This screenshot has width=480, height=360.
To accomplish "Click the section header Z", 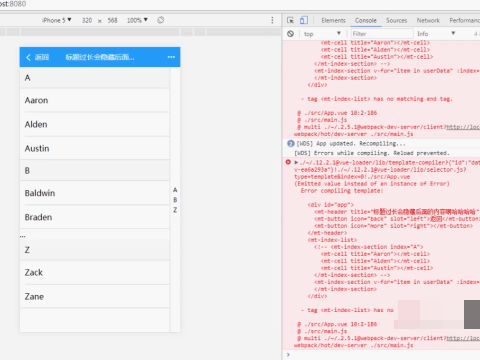I will (95, 250).
